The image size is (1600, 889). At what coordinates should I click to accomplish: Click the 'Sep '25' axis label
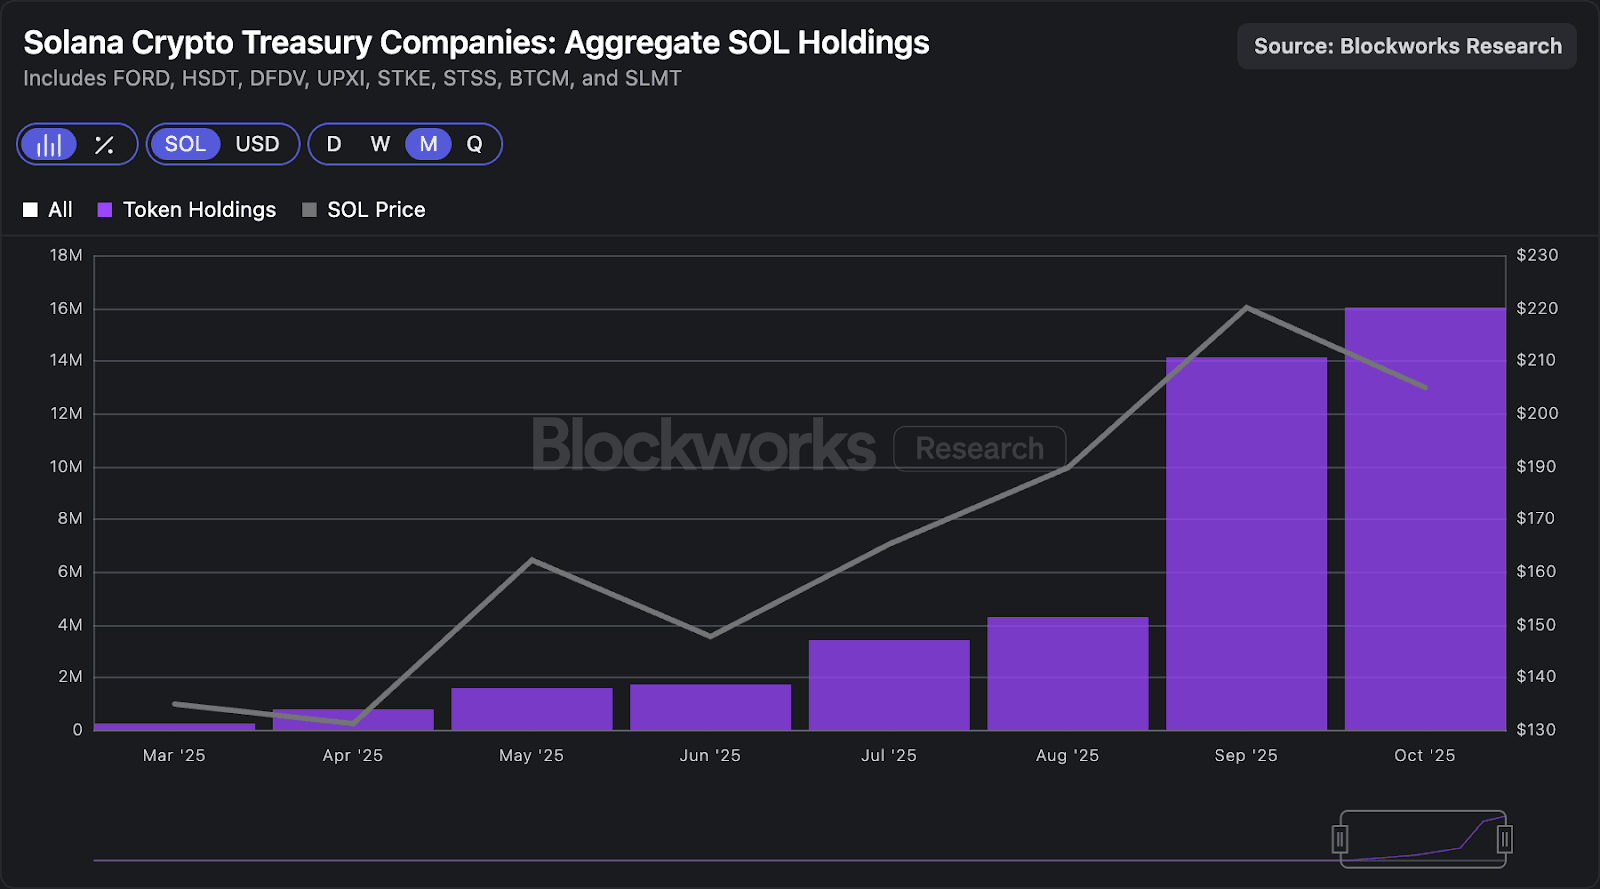(x=1246, y=756)
